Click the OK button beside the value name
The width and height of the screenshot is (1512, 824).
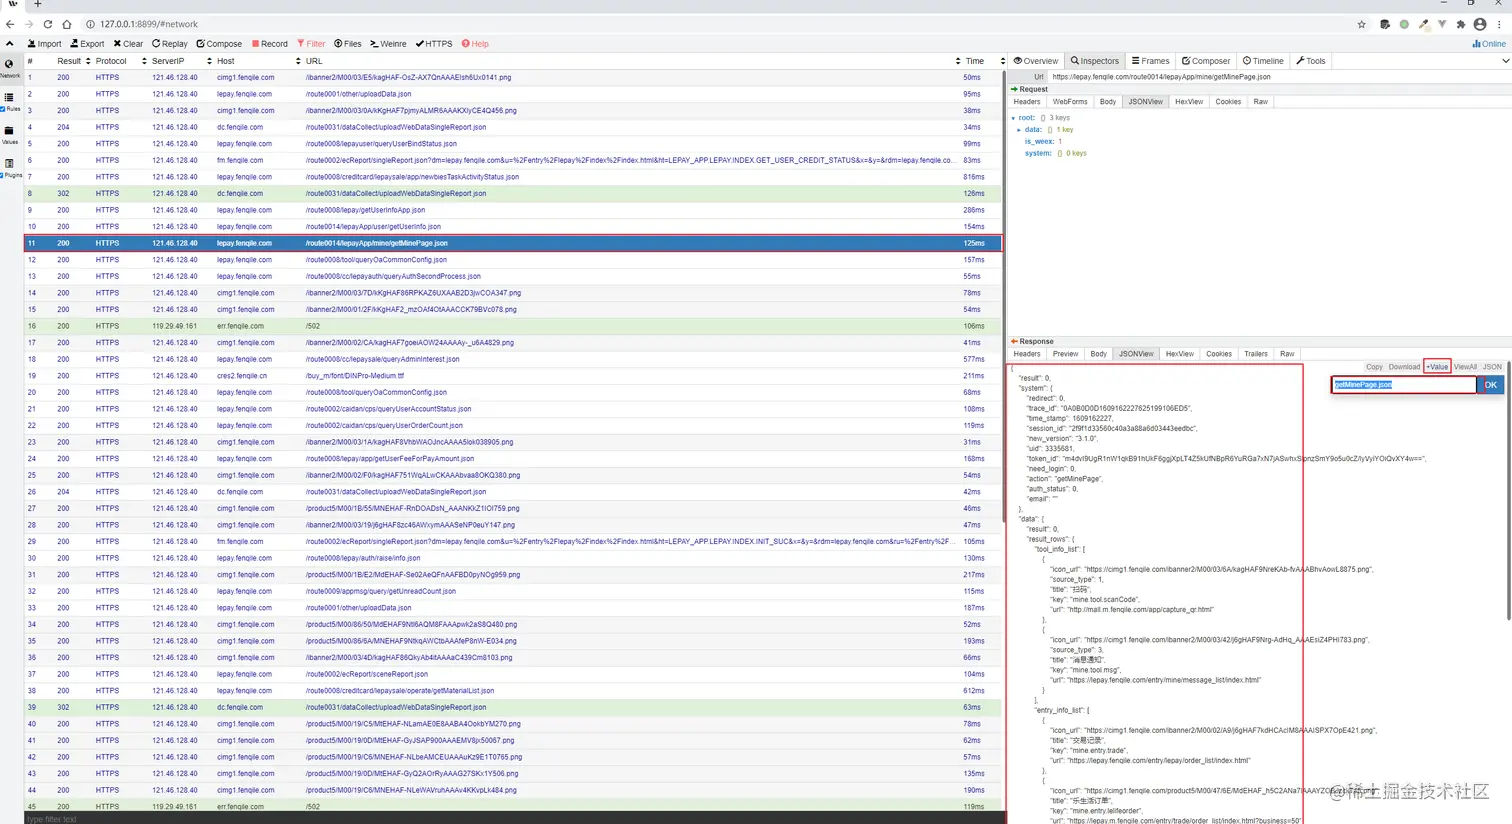click(1491, 385)
